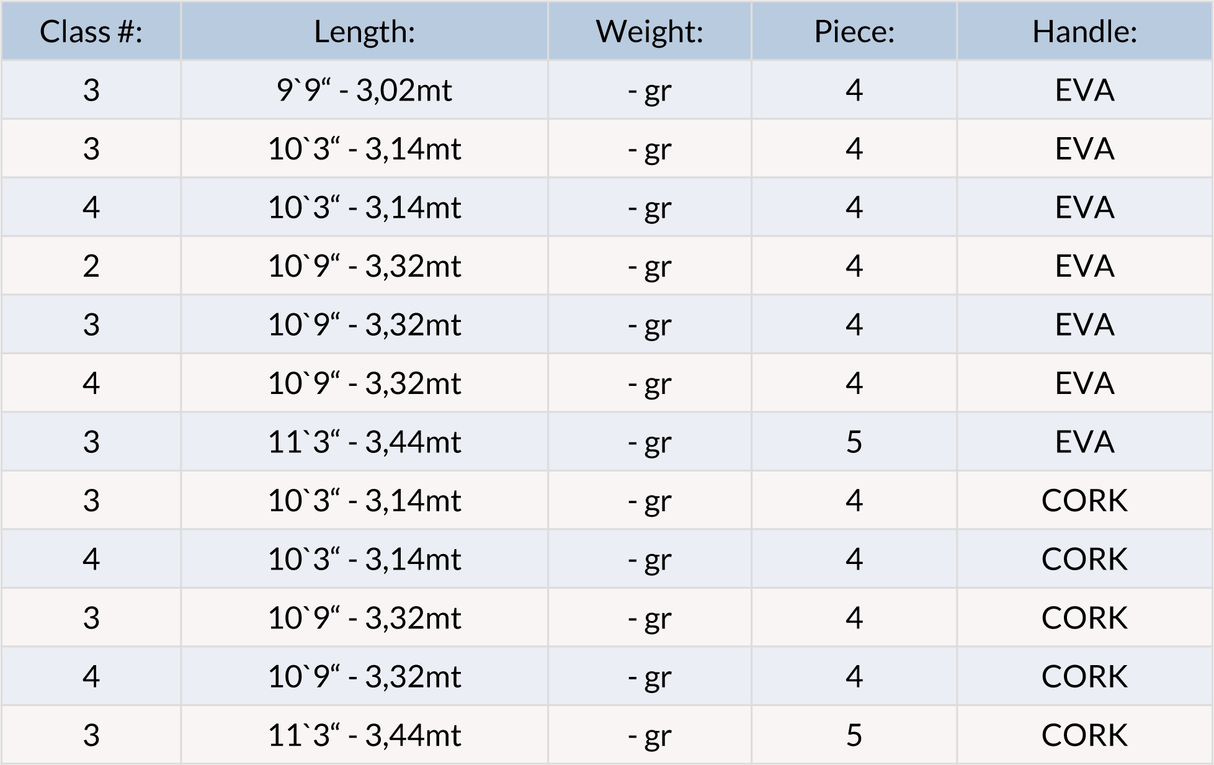The image size is (1214, 765).
Task: Click EVA handle in the class 2 row
Action: [1084, 267]
